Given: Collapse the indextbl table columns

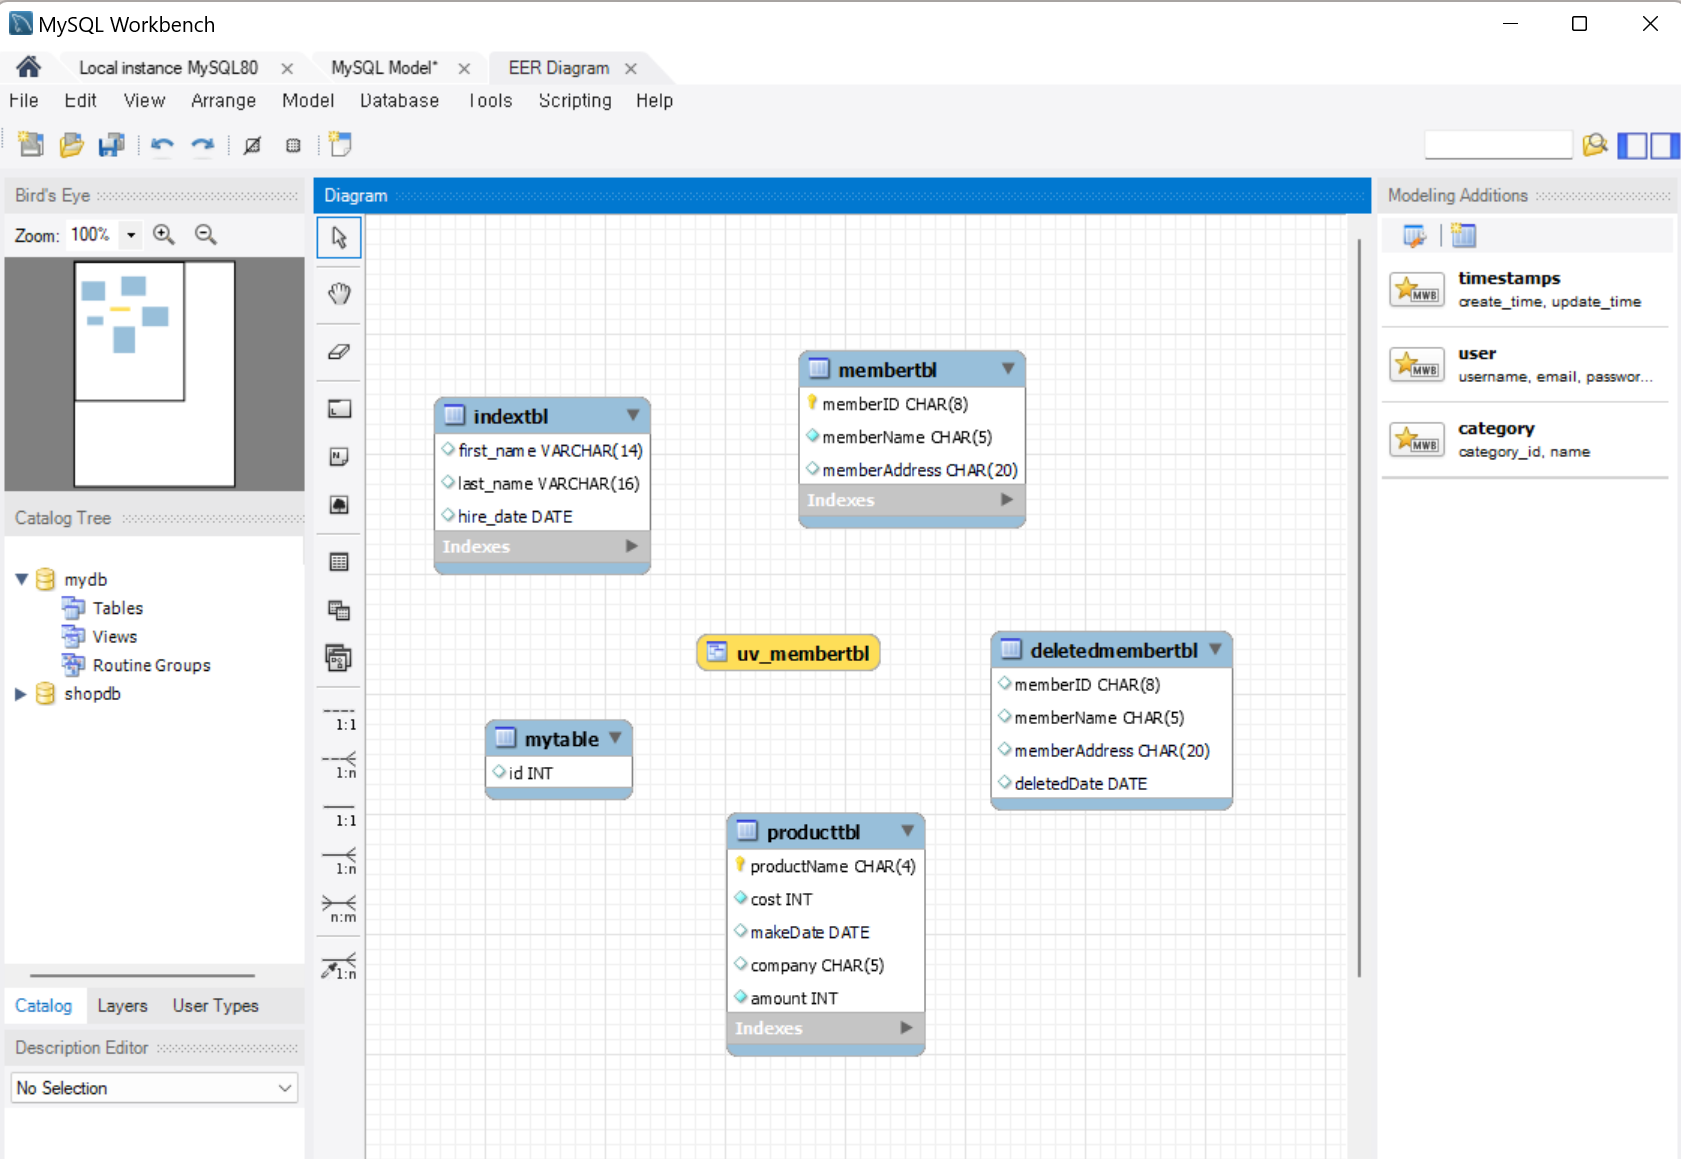Looking at the screenshot, I should [x=633, y=415].
